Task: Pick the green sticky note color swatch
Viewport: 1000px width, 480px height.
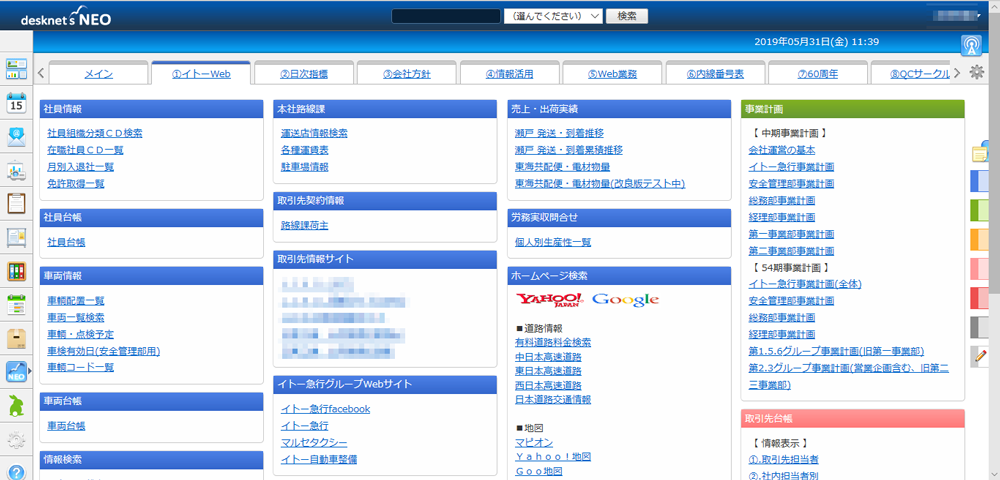Action: click(980, 210)
